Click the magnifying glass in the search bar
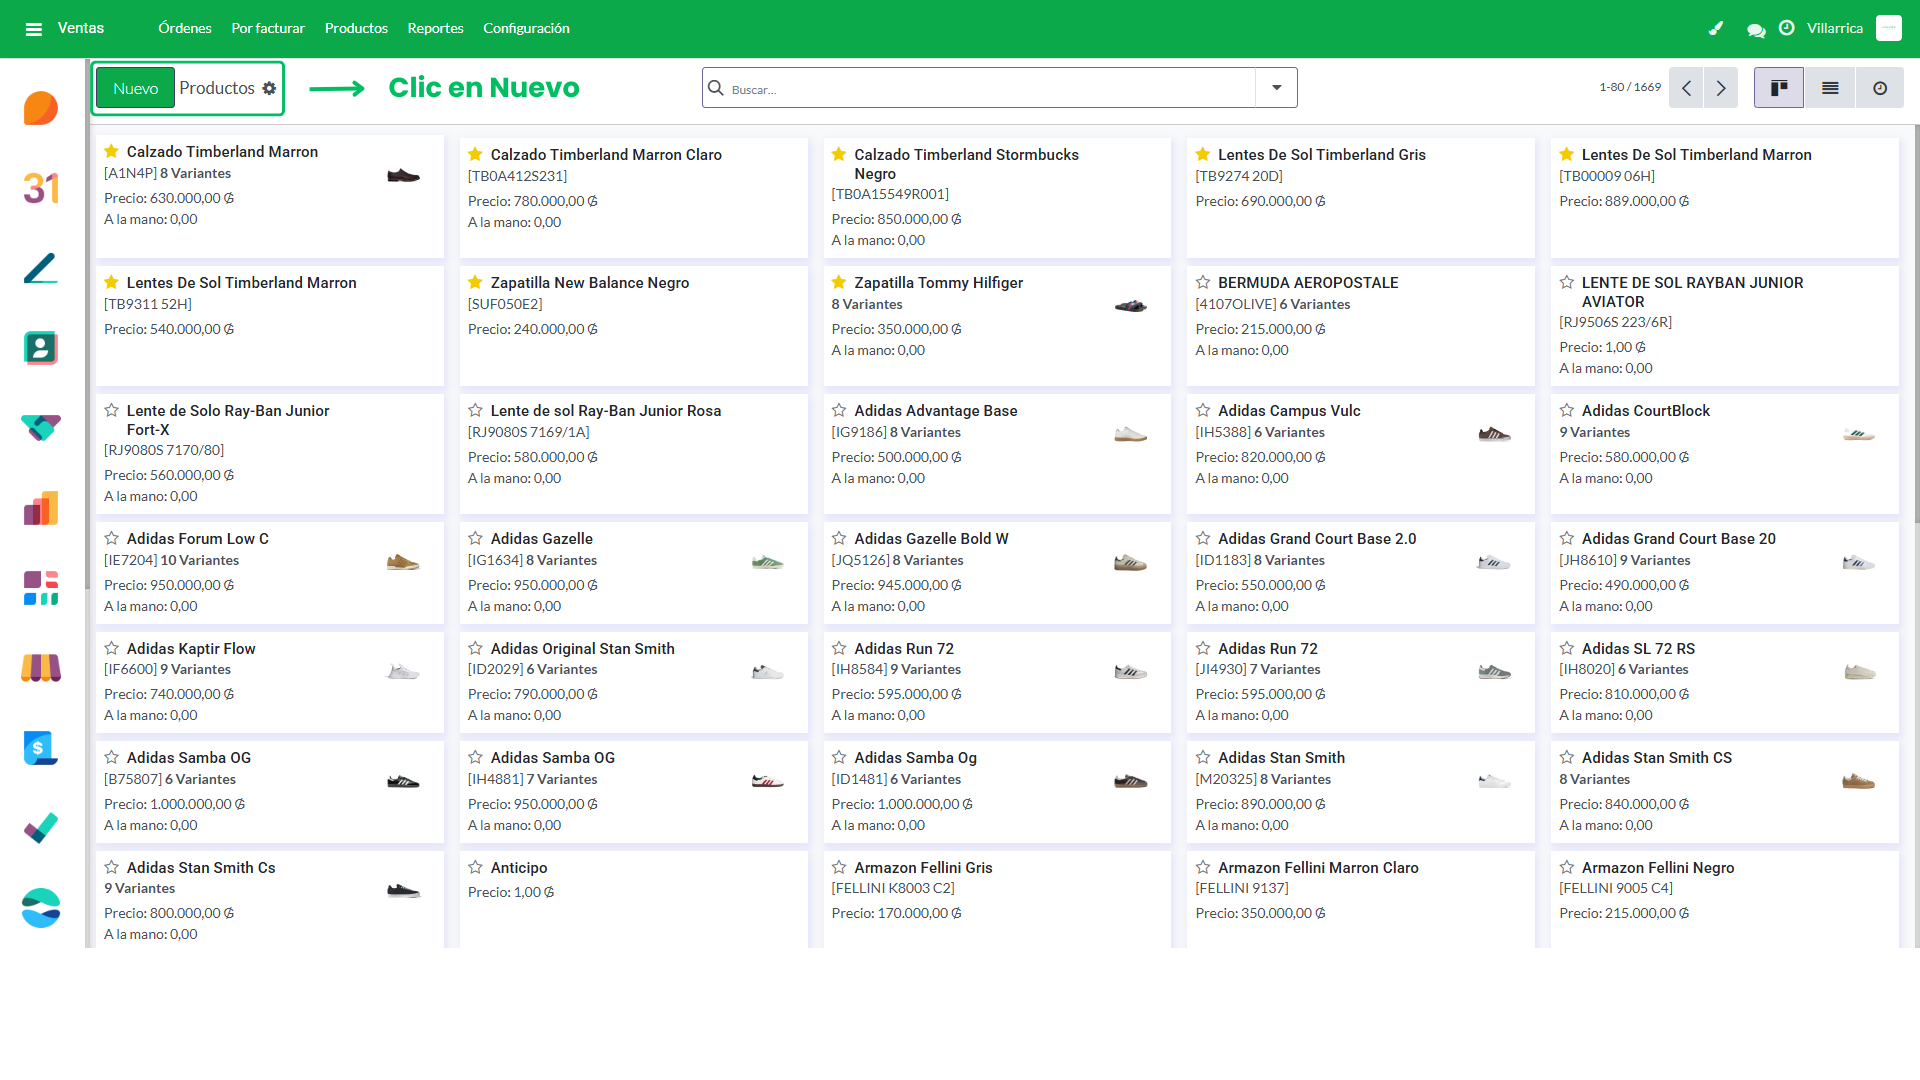This screenshot has height=1080, width=1920. tap(716, 88)
